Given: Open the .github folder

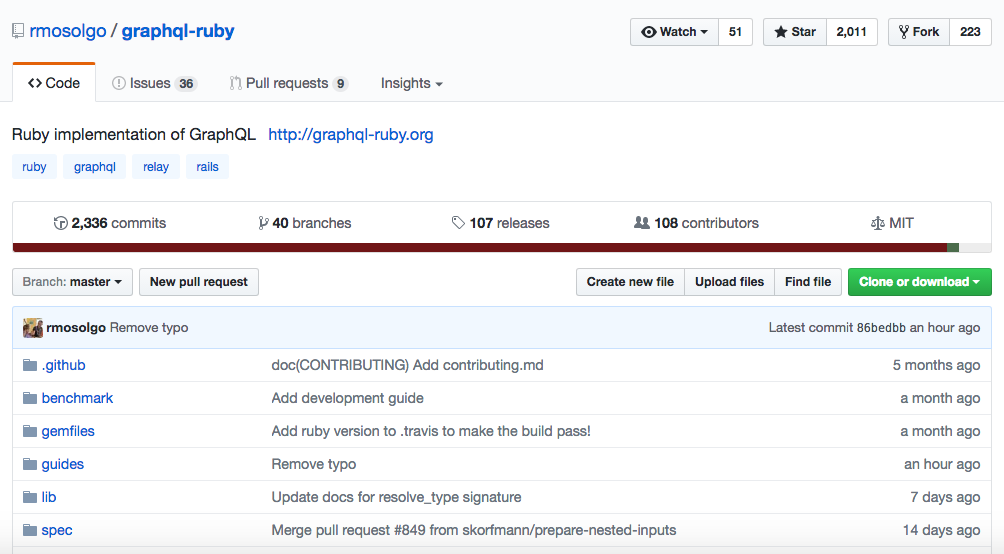Looking at the screenshot, I should pos(63,365).
